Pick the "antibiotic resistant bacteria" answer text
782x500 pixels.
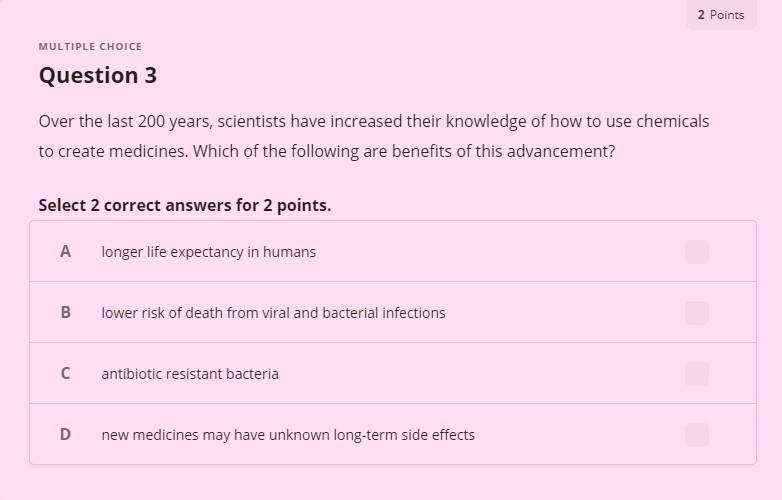(190, 374)
